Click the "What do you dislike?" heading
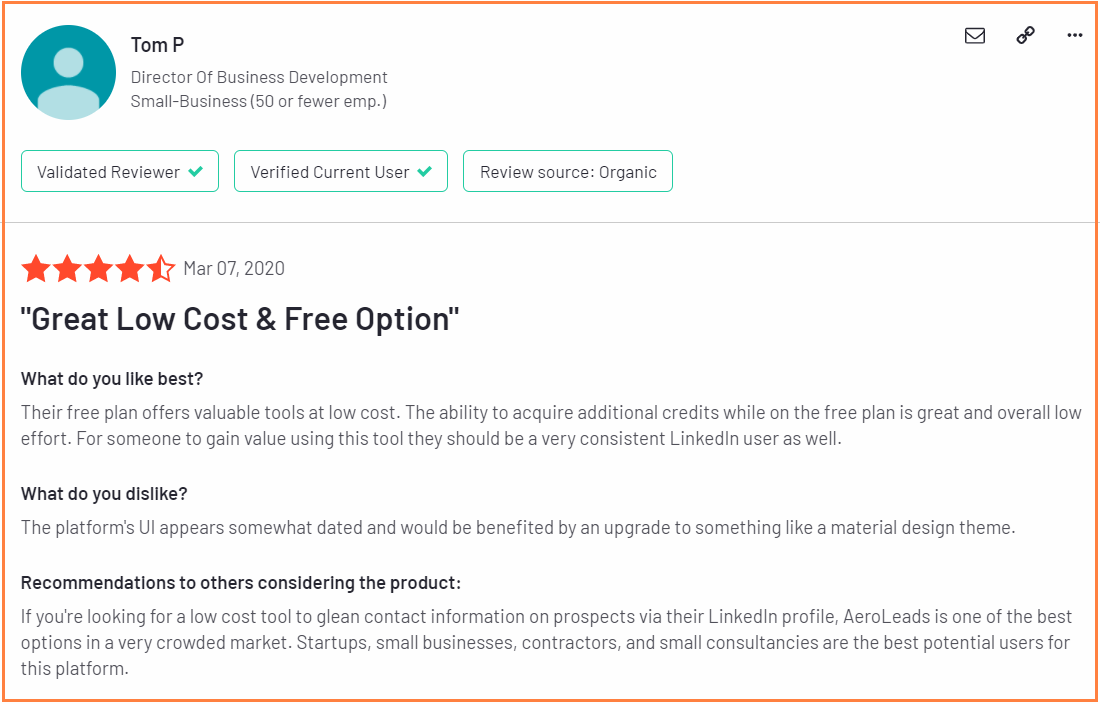The image size is (1100, 704). [x=104, y=494]
